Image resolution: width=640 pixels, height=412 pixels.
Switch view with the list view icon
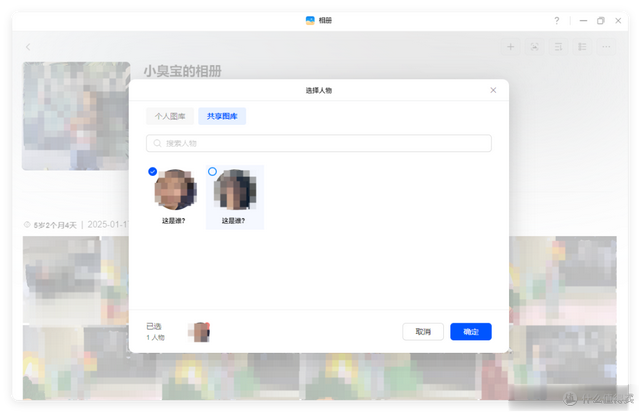582,47
